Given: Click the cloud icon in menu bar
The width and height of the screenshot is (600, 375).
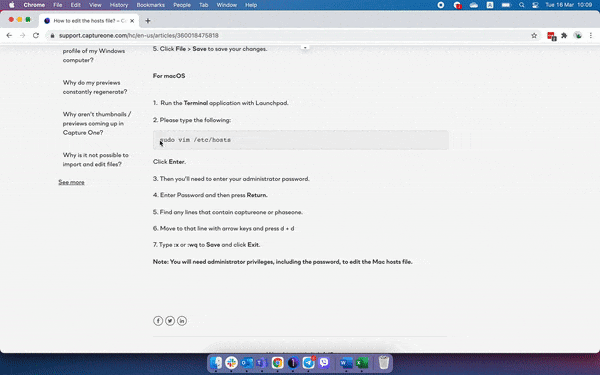Looking at the screenshot, I should tap(474, 5).
